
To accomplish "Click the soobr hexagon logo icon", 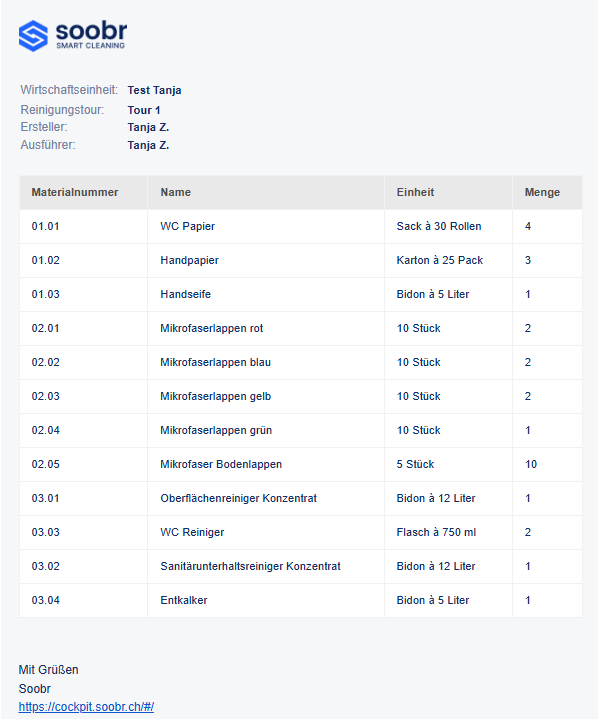I will tap(33, 36).
